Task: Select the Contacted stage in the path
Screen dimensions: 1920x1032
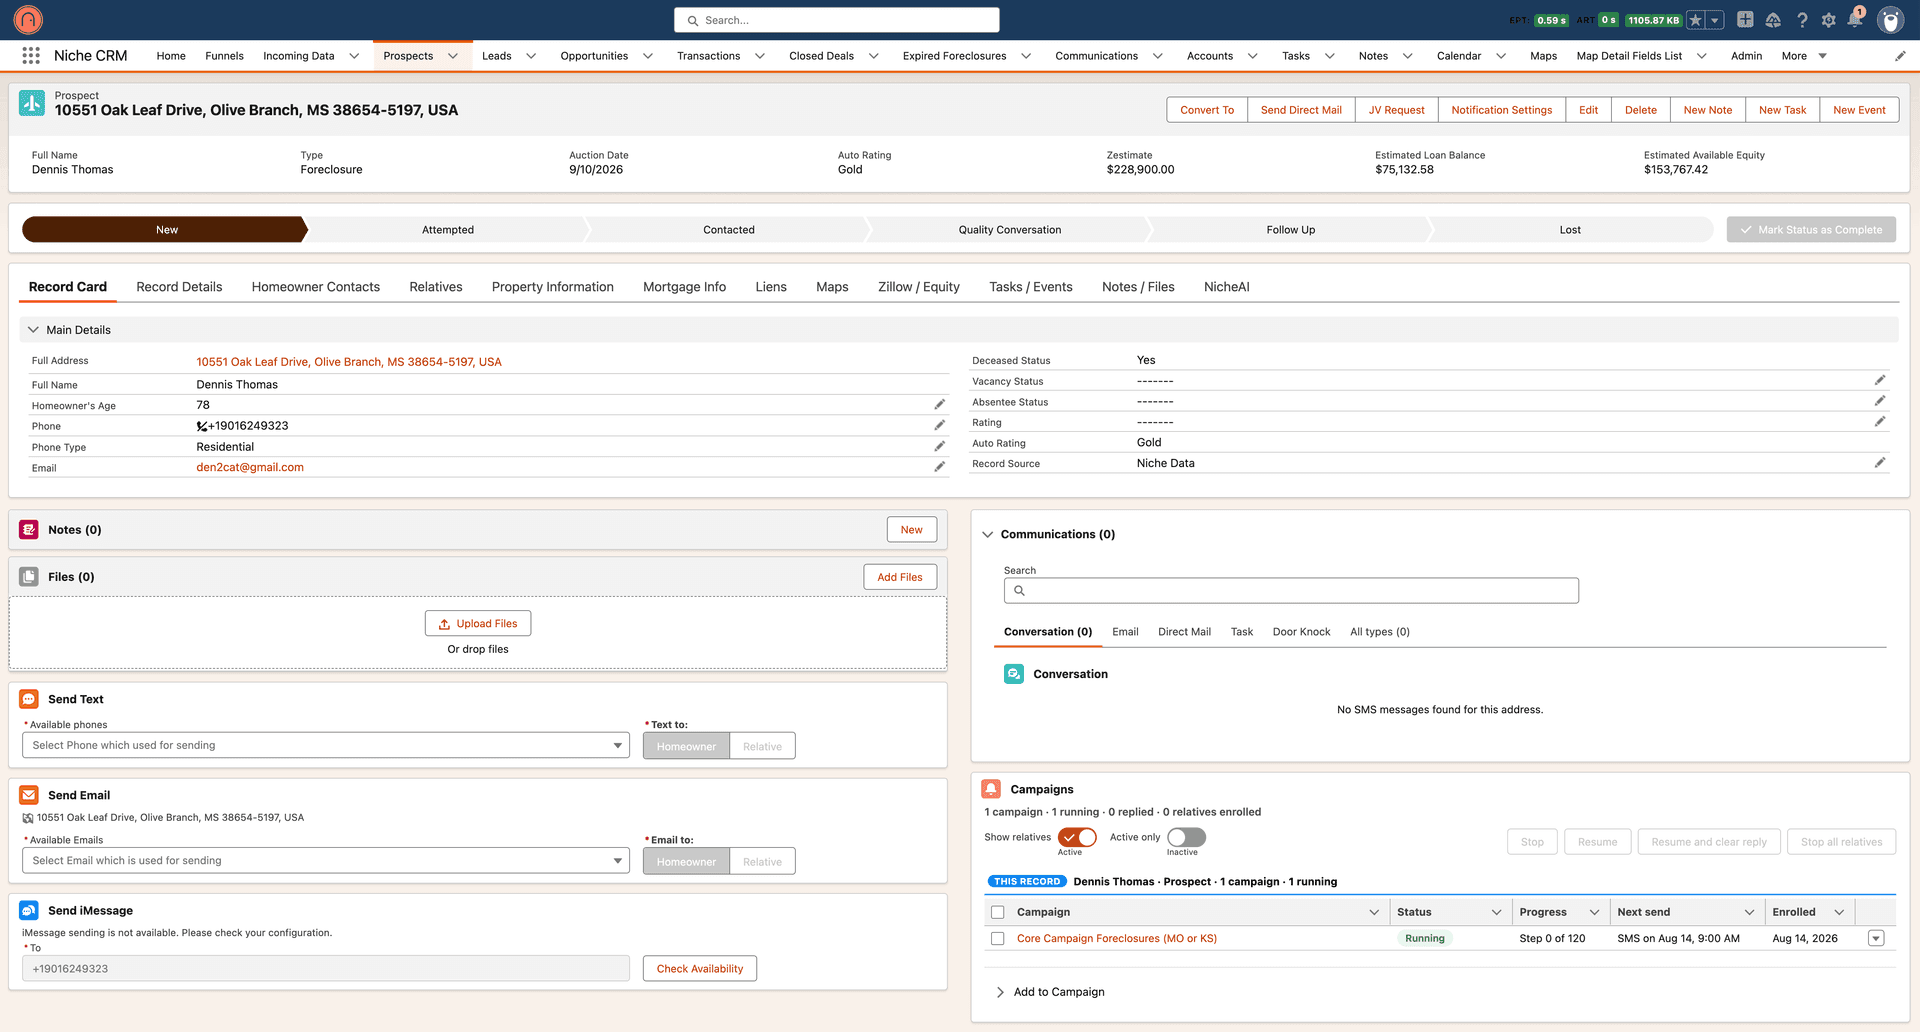Action: (728, 230)
